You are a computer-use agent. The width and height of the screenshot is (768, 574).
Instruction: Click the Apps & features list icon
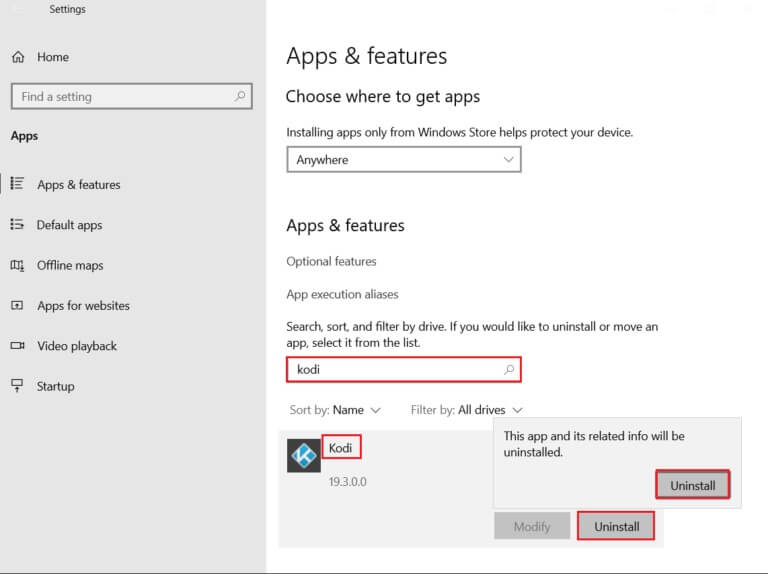tap(17, 184)
